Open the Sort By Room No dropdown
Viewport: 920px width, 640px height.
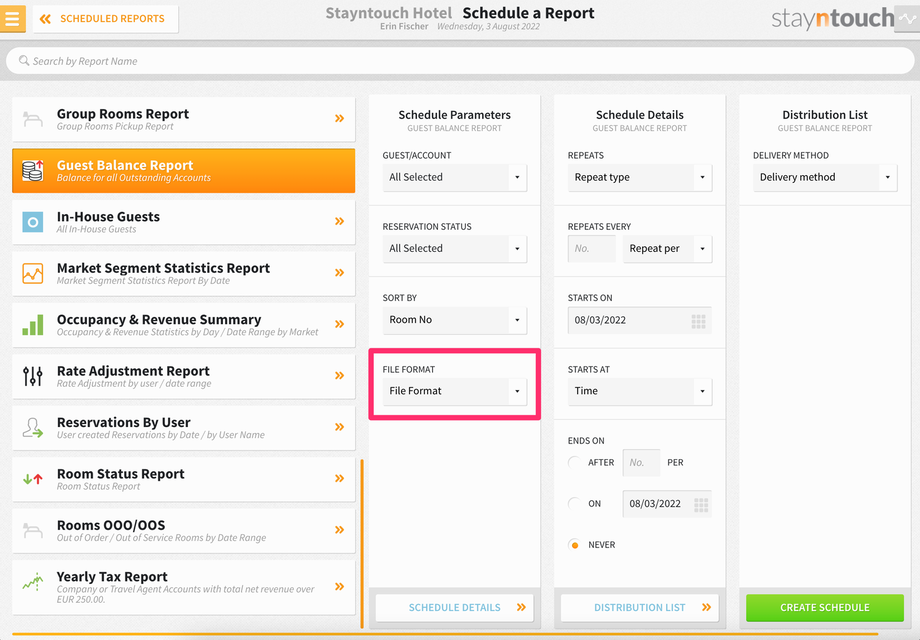point(454,320)
